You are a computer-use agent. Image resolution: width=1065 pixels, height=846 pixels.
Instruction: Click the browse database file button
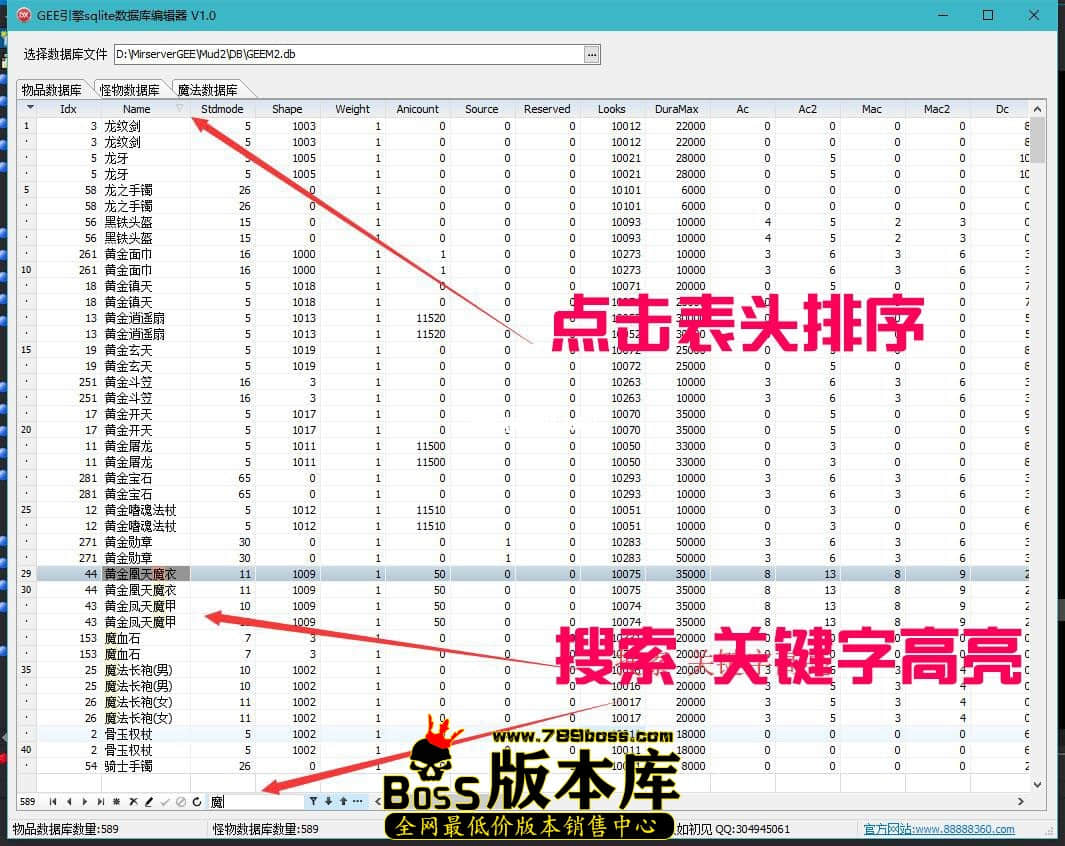(x=592, y=54)
